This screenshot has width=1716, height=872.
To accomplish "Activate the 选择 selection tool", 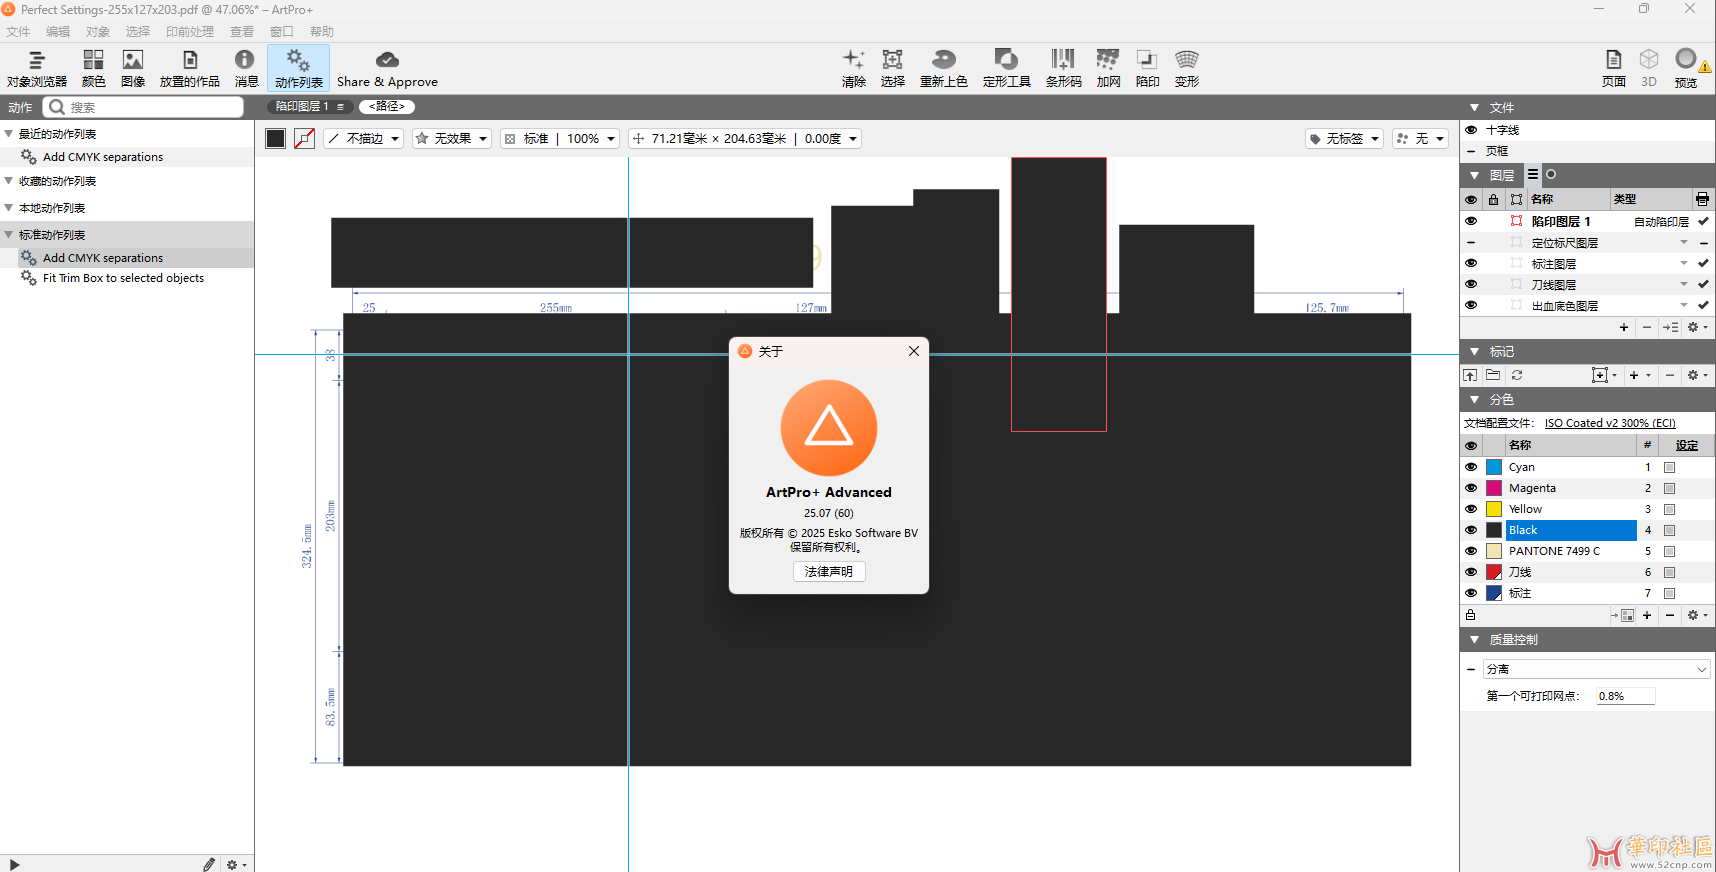I will tap(892, 68).
